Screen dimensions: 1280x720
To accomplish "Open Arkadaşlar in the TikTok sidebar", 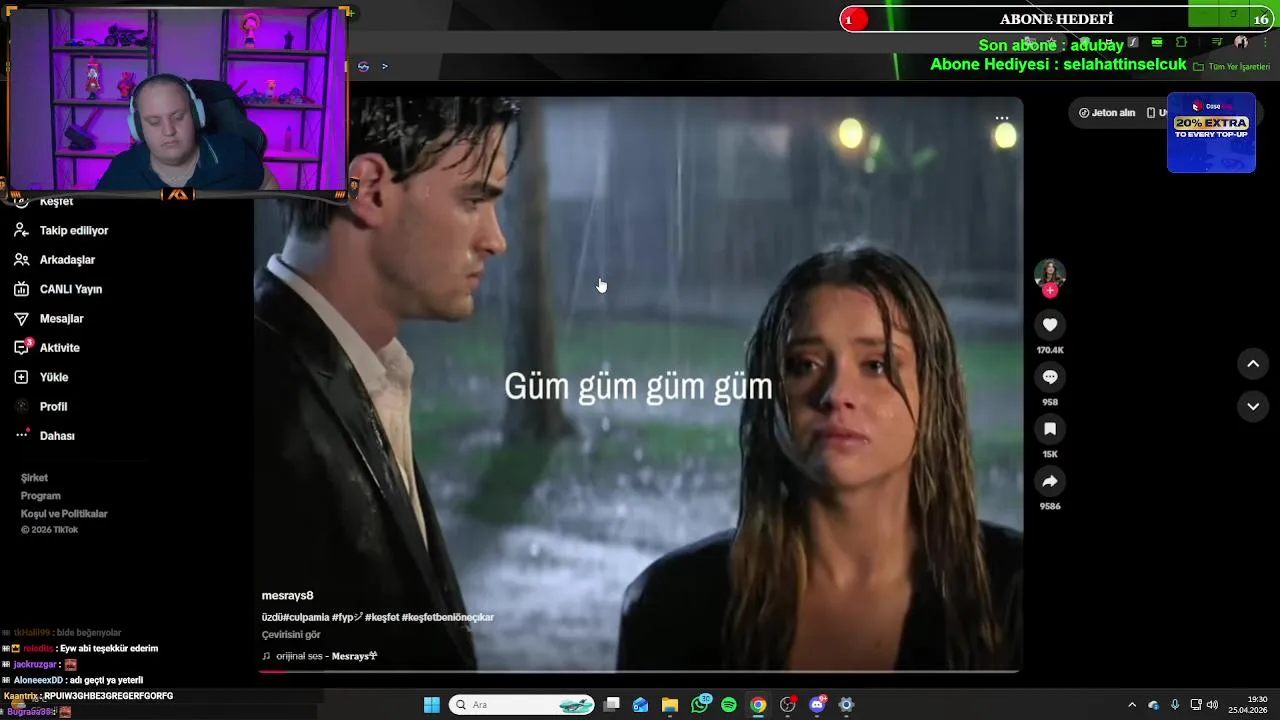I will tap(54, 260).
